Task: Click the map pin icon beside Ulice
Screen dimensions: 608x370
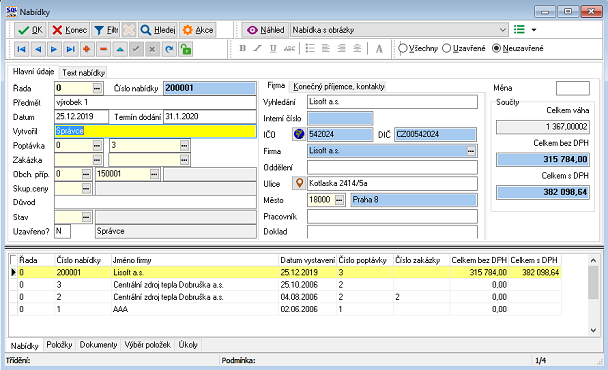Action: (299, 183)
